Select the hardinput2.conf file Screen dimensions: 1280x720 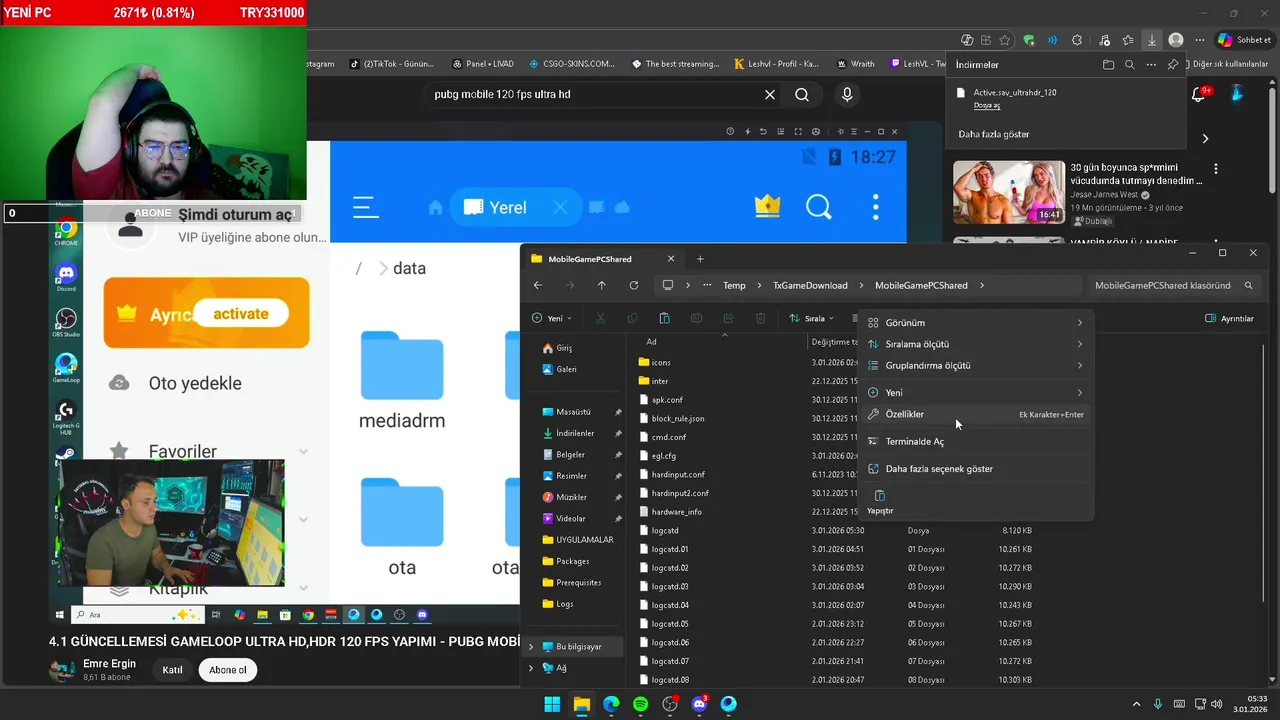coord(680,493)
